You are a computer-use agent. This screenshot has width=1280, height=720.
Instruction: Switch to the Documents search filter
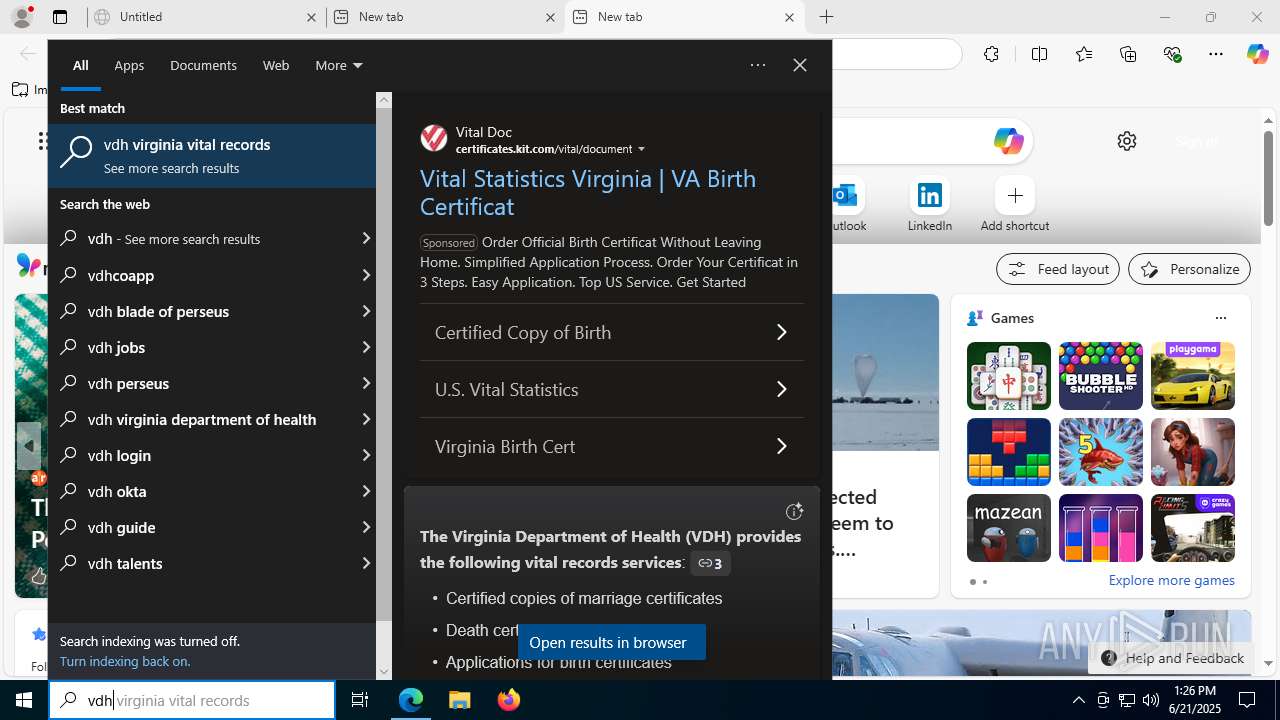(x=203, y=65)
